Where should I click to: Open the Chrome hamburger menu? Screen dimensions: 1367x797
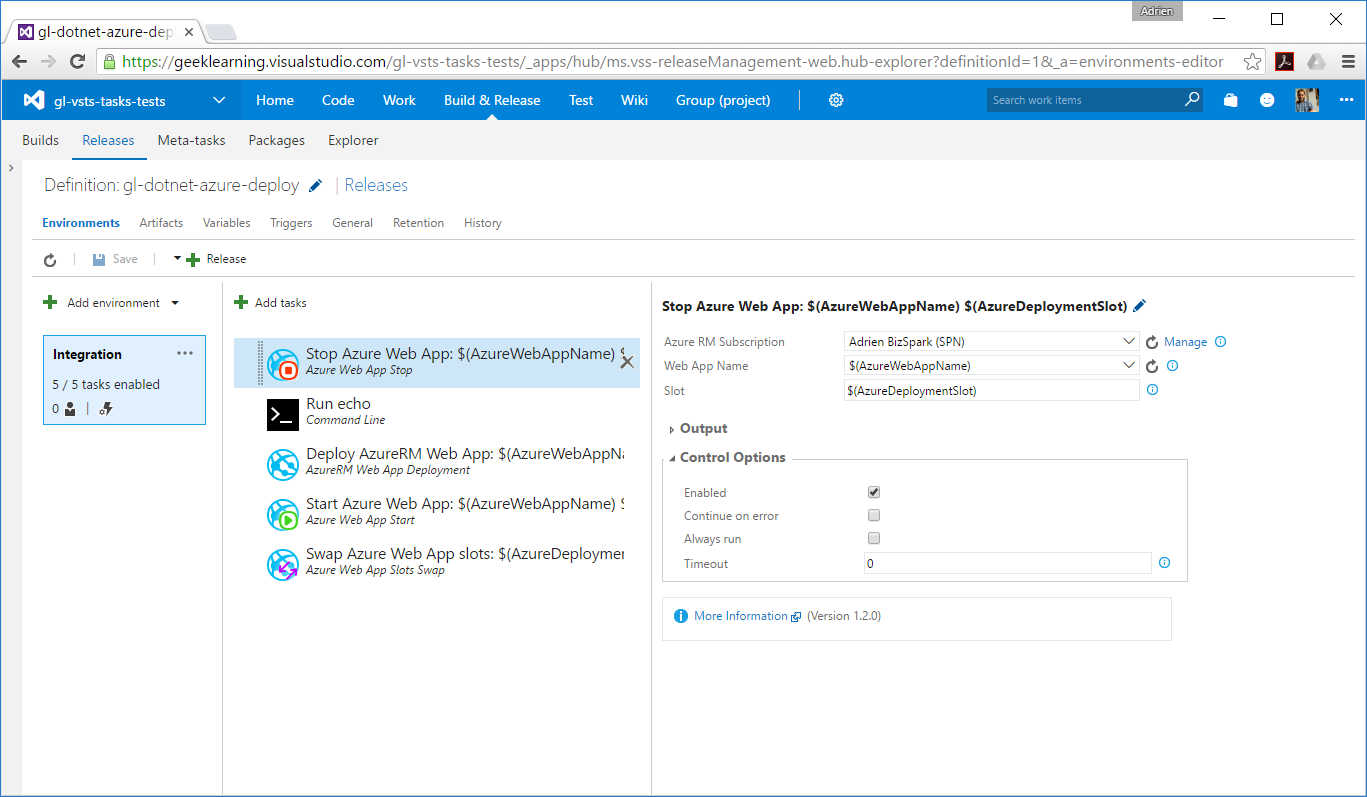click(x=1348, y=62)
